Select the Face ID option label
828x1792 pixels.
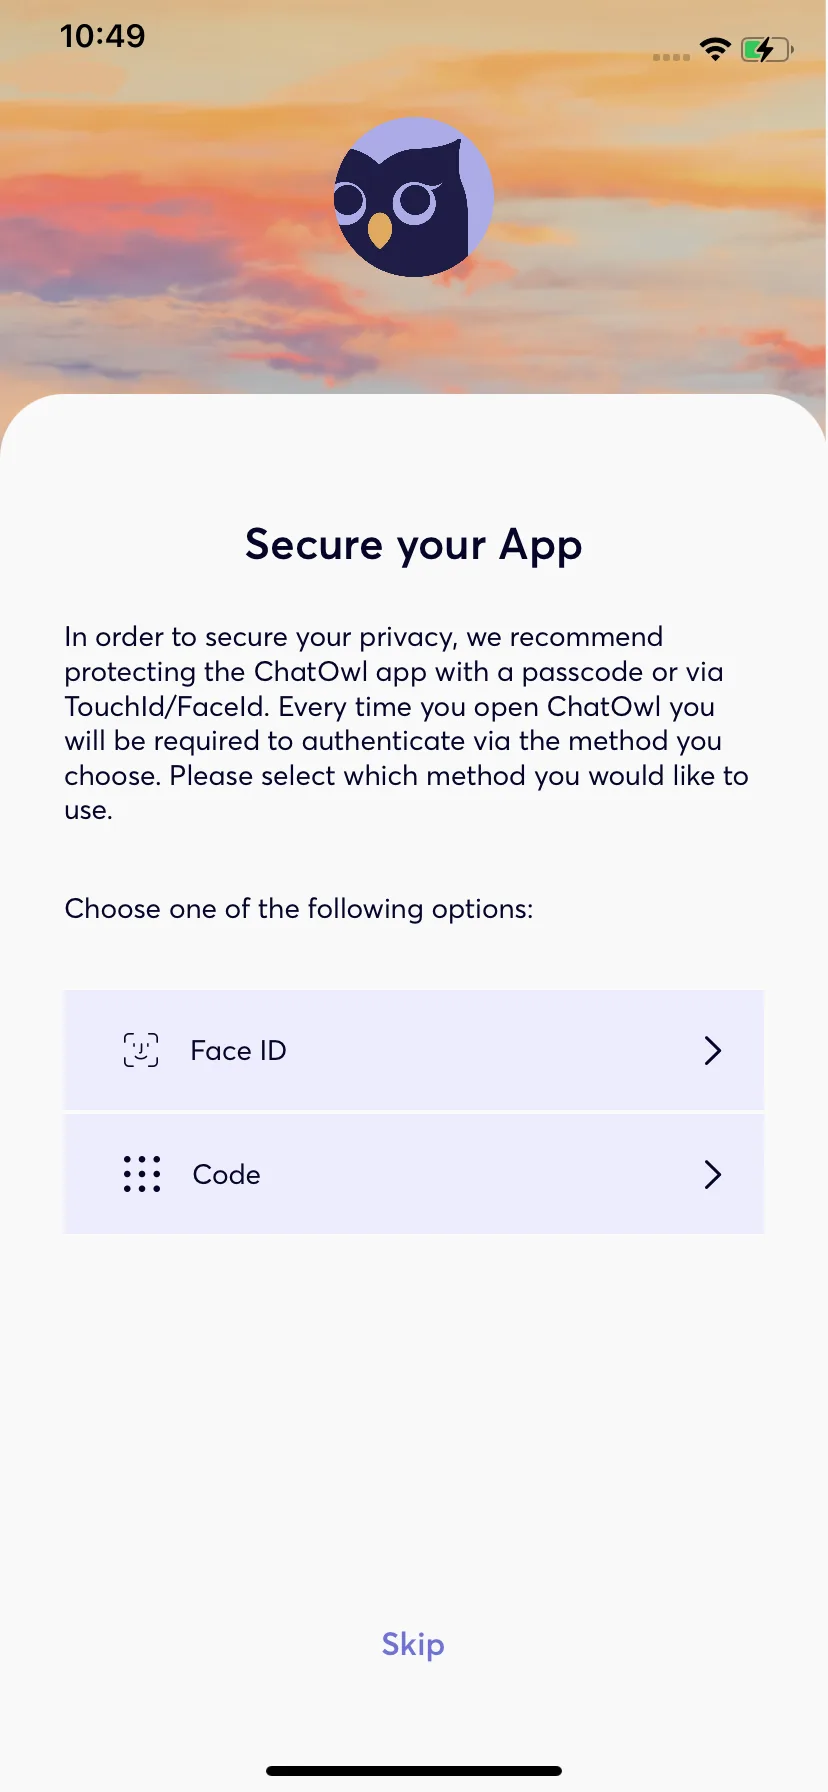click(x=238, y=1050)
